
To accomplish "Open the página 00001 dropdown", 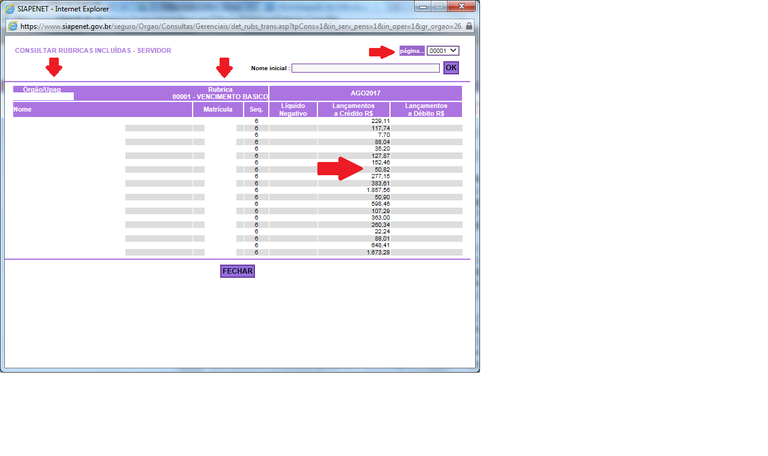I will tap(442, 50).
